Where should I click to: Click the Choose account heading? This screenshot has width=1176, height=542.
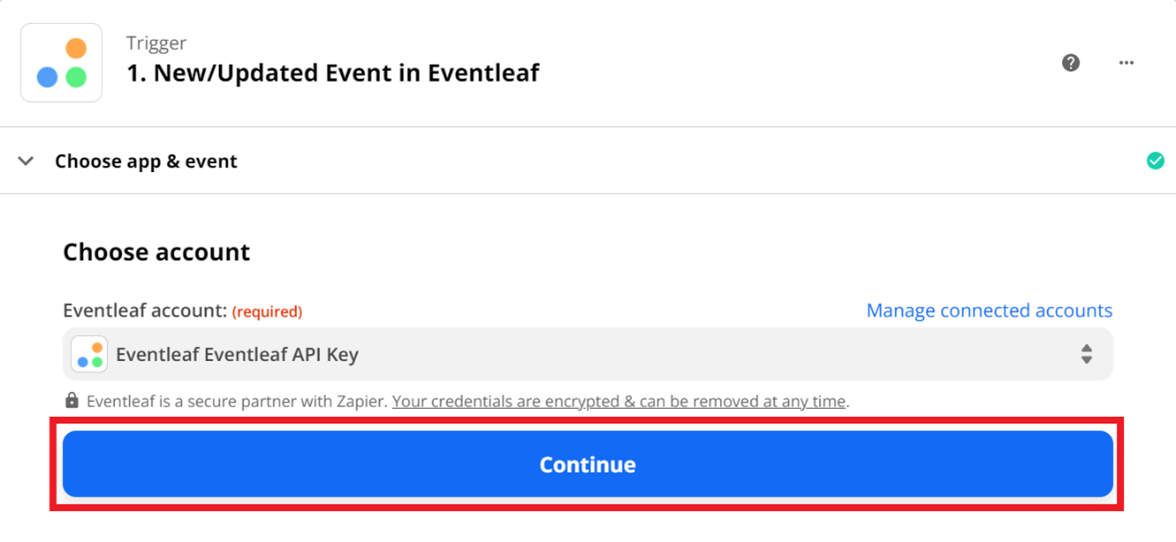pyautogui.click(x=156, y=252)
